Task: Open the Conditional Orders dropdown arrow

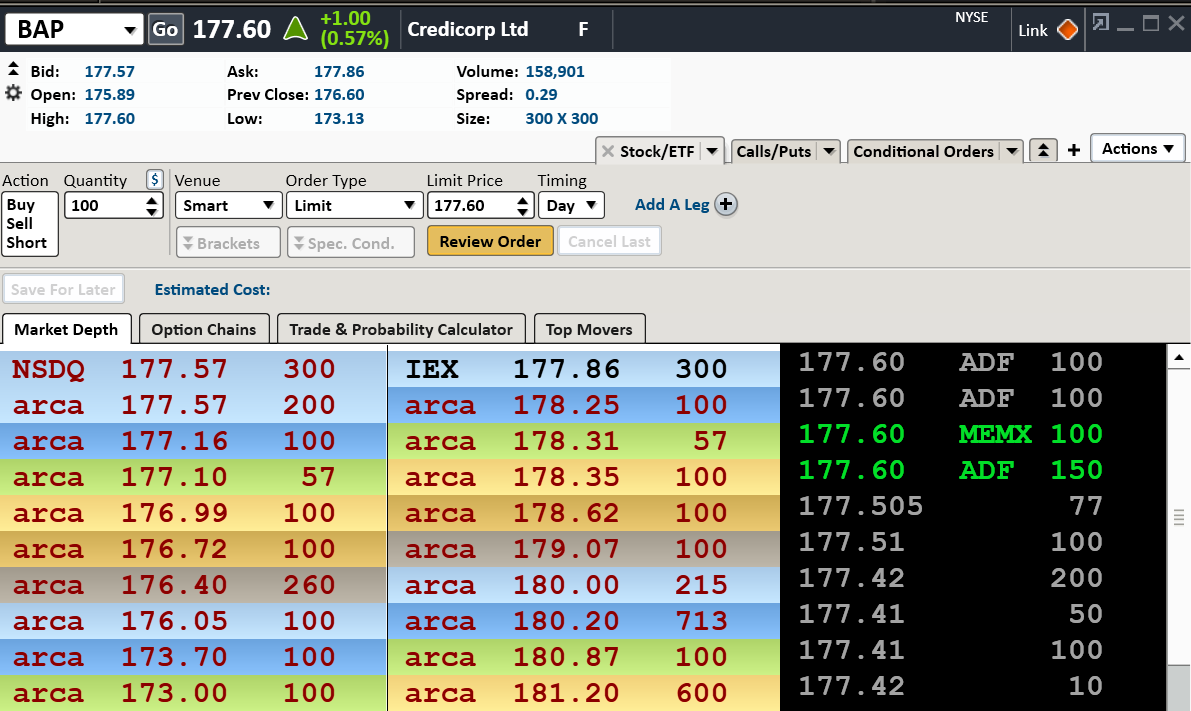Action: click(1012, 151)
